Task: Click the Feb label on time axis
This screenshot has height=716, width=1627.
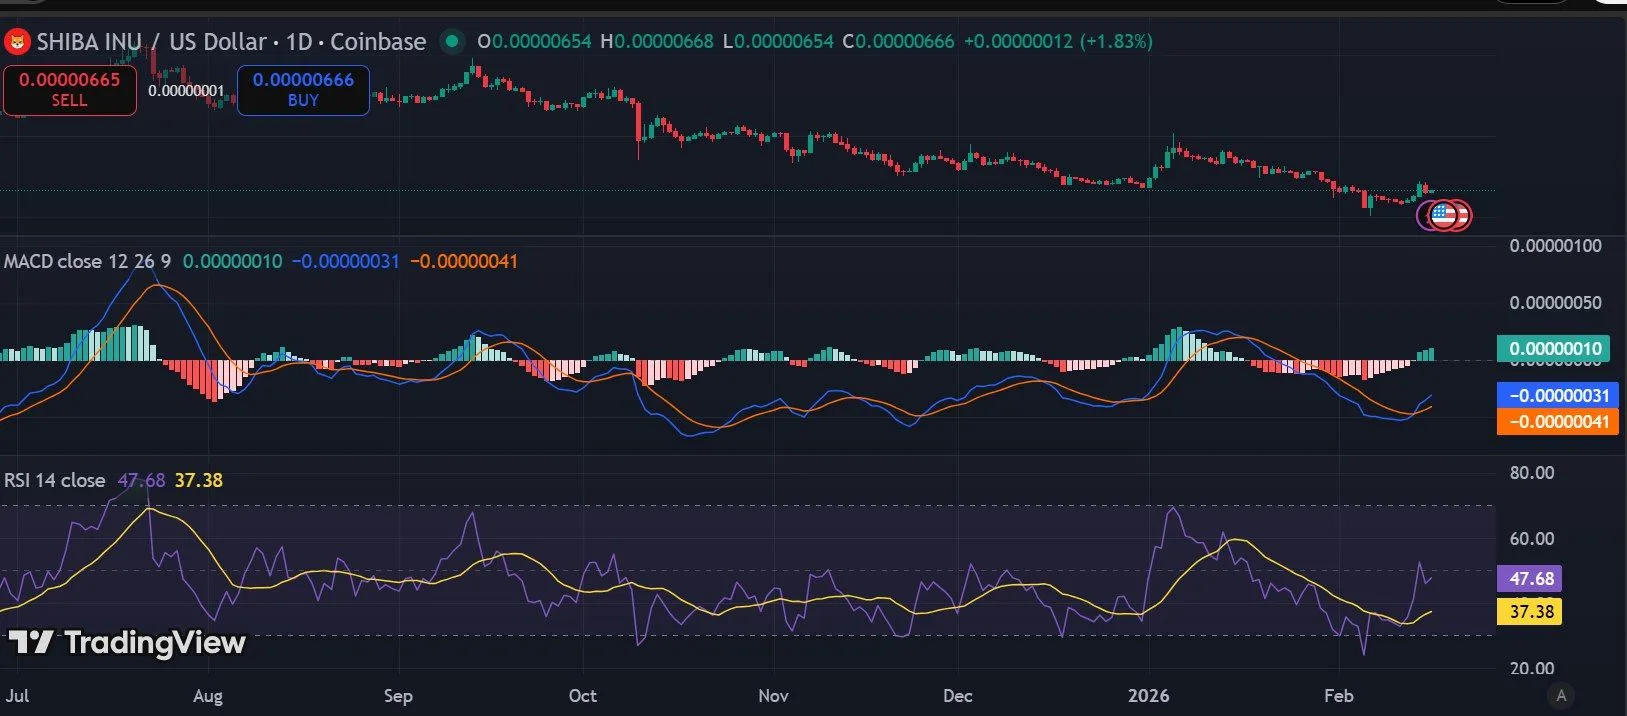Action: pos(1338,696)
